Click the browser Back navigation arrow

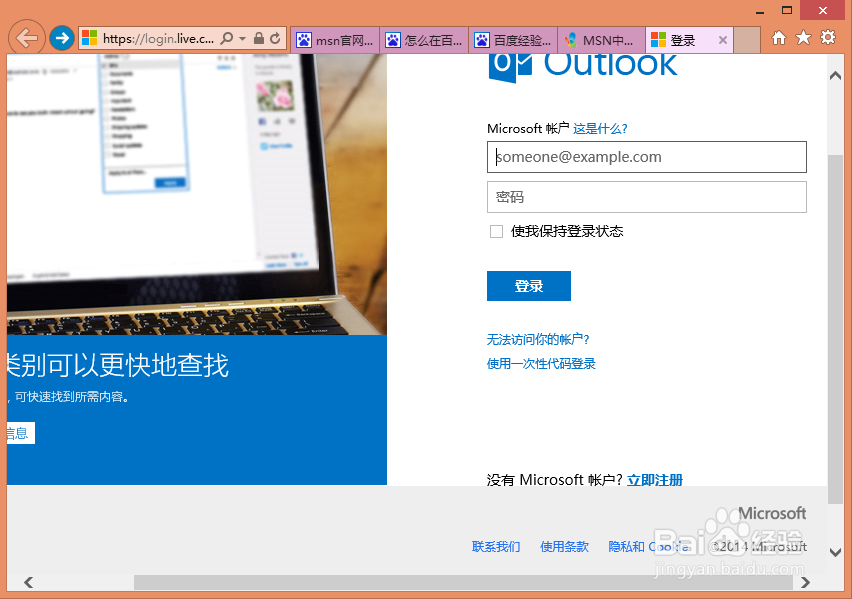tap(27, 39)
